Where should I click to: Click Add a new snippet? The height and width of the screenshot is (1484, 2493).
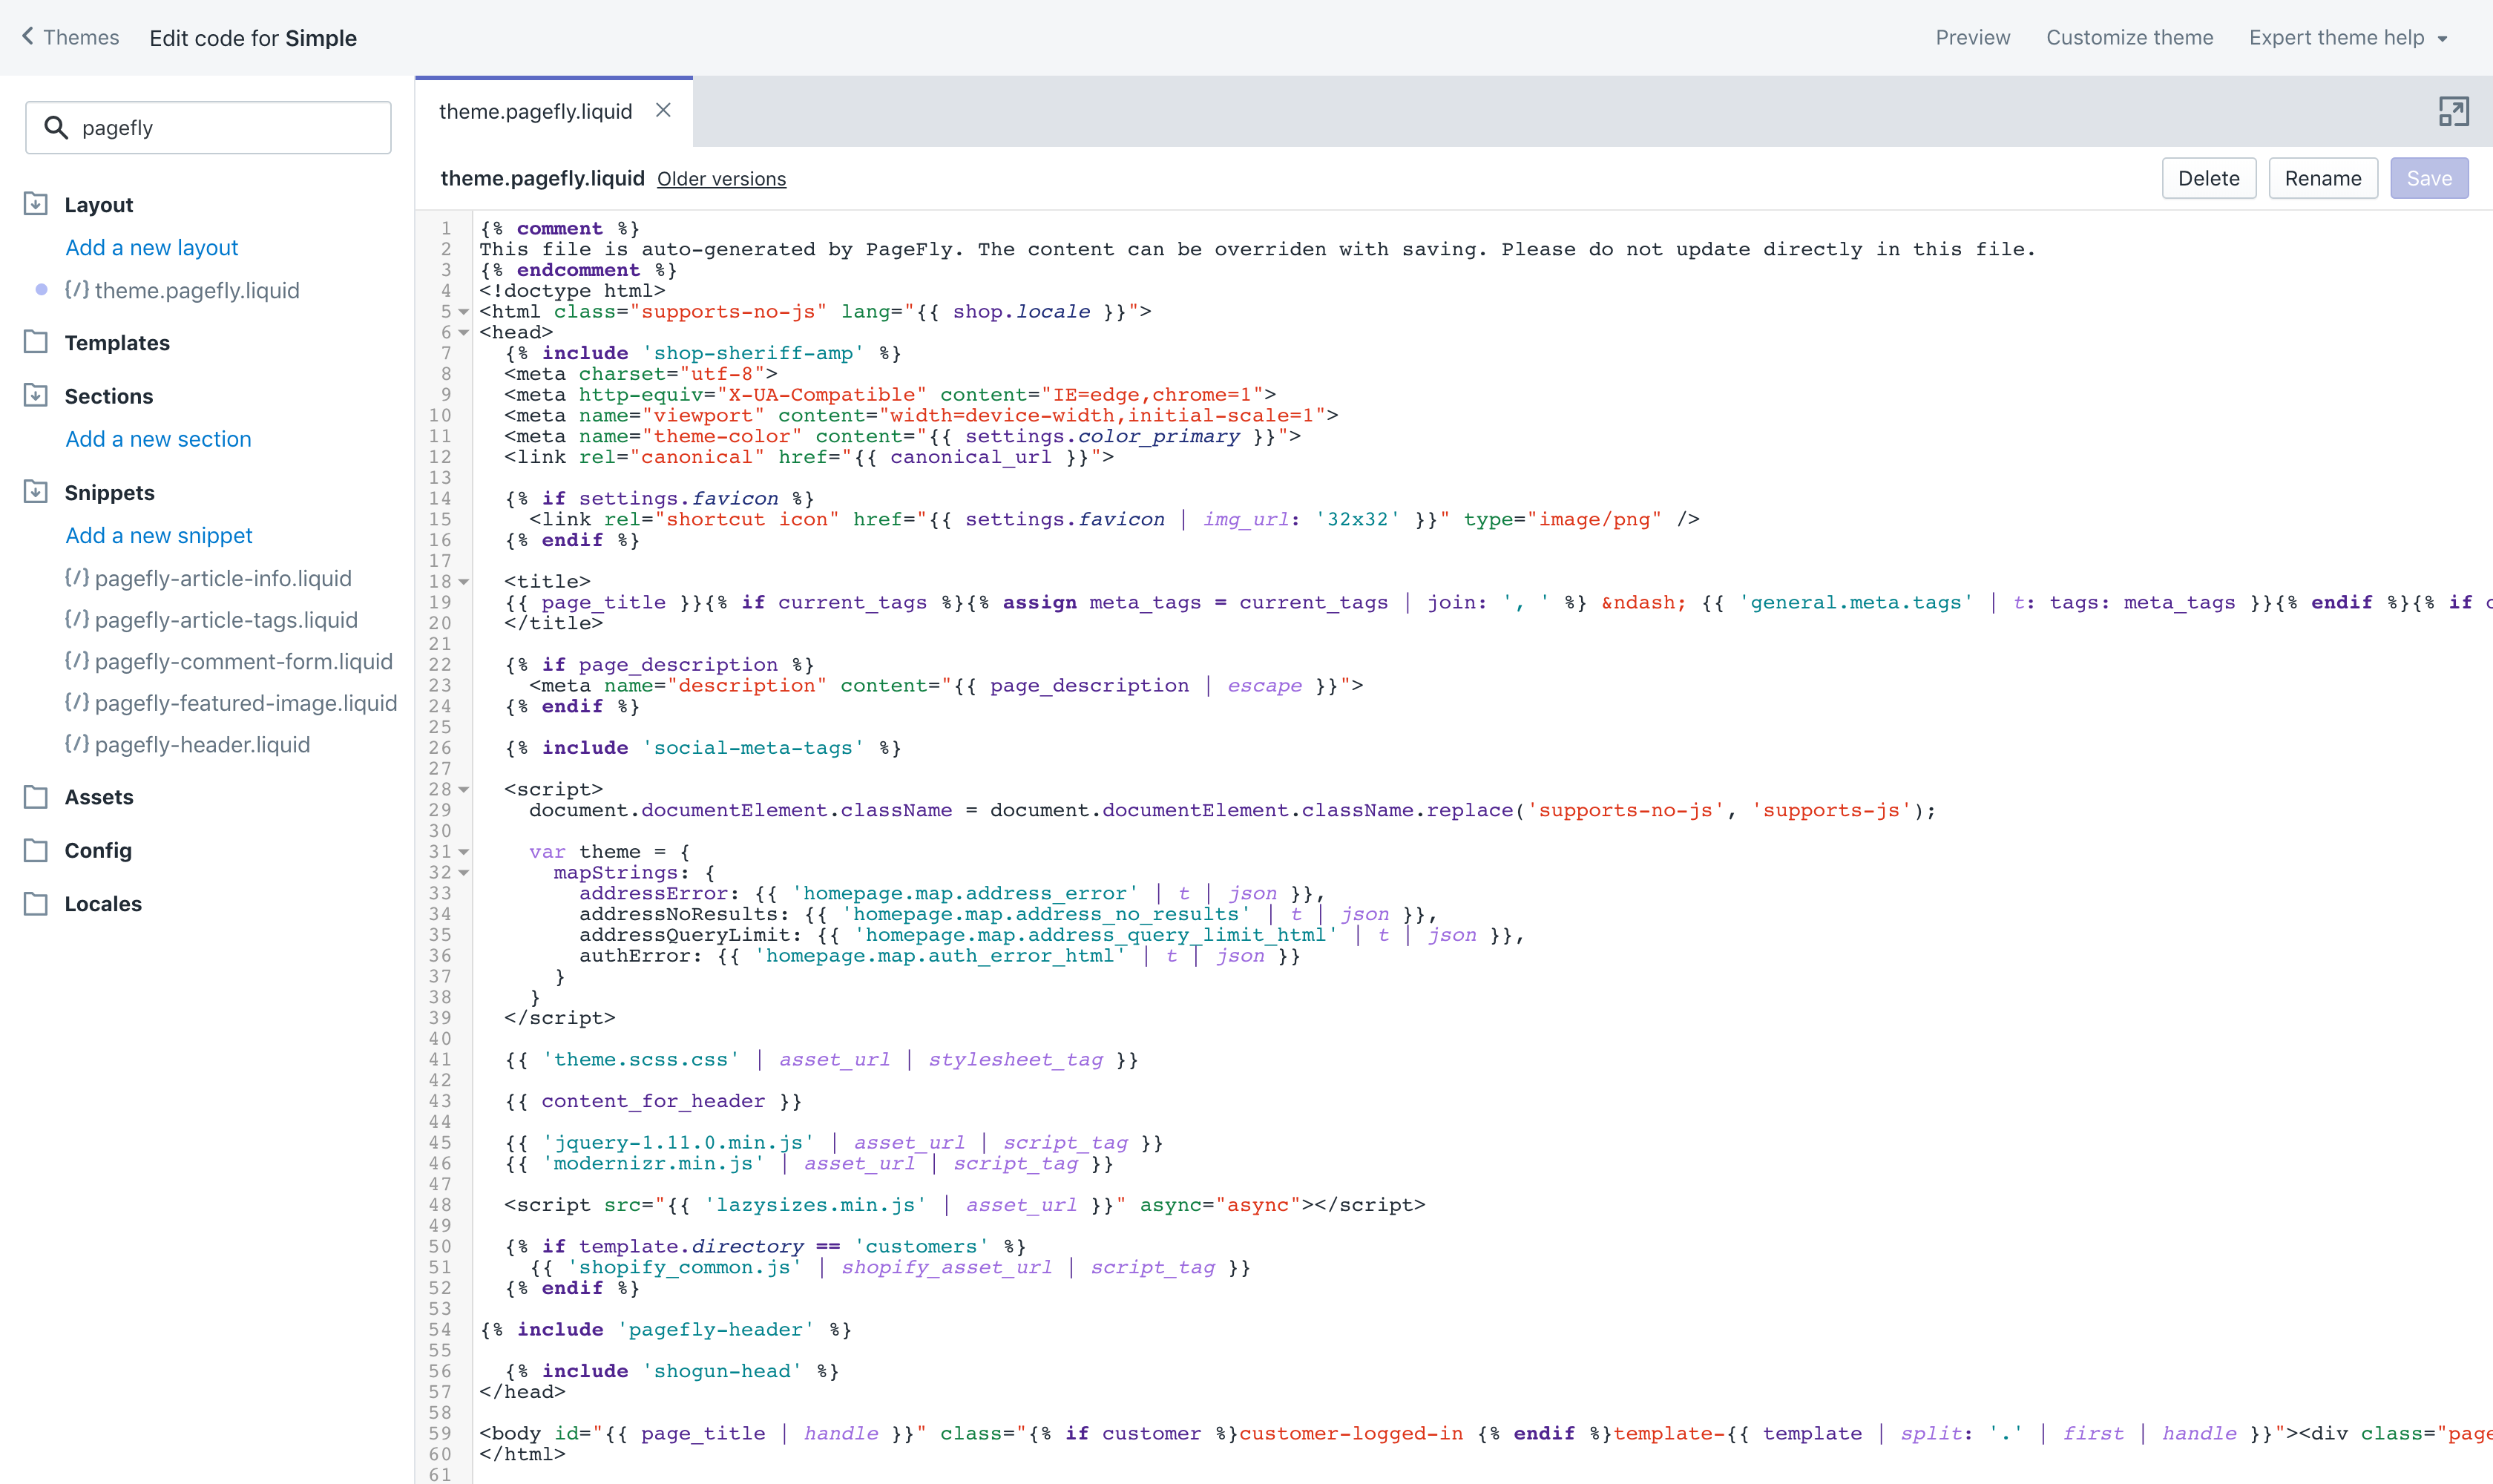[x=159, y=535]
